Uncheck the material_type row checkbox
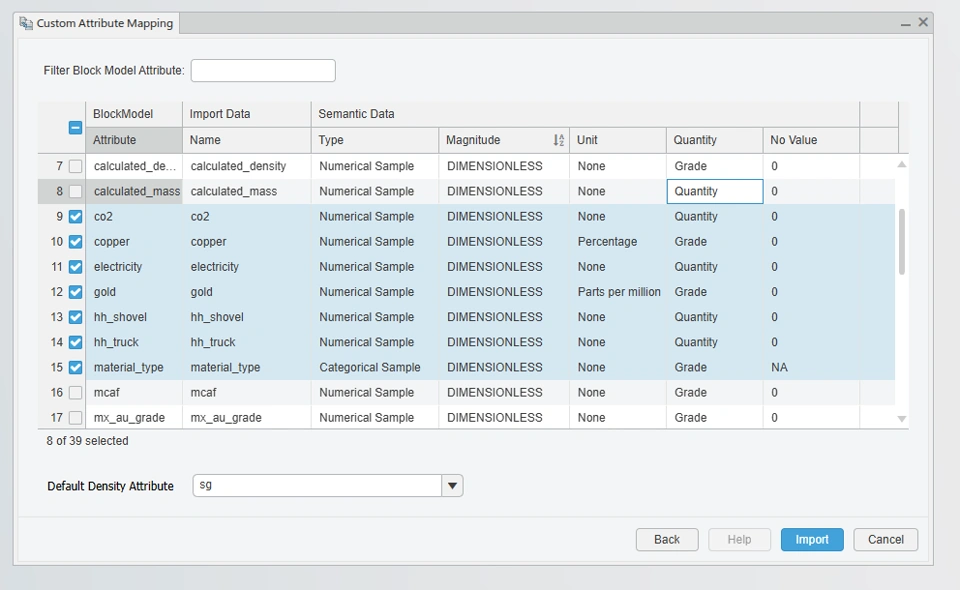 75,368
